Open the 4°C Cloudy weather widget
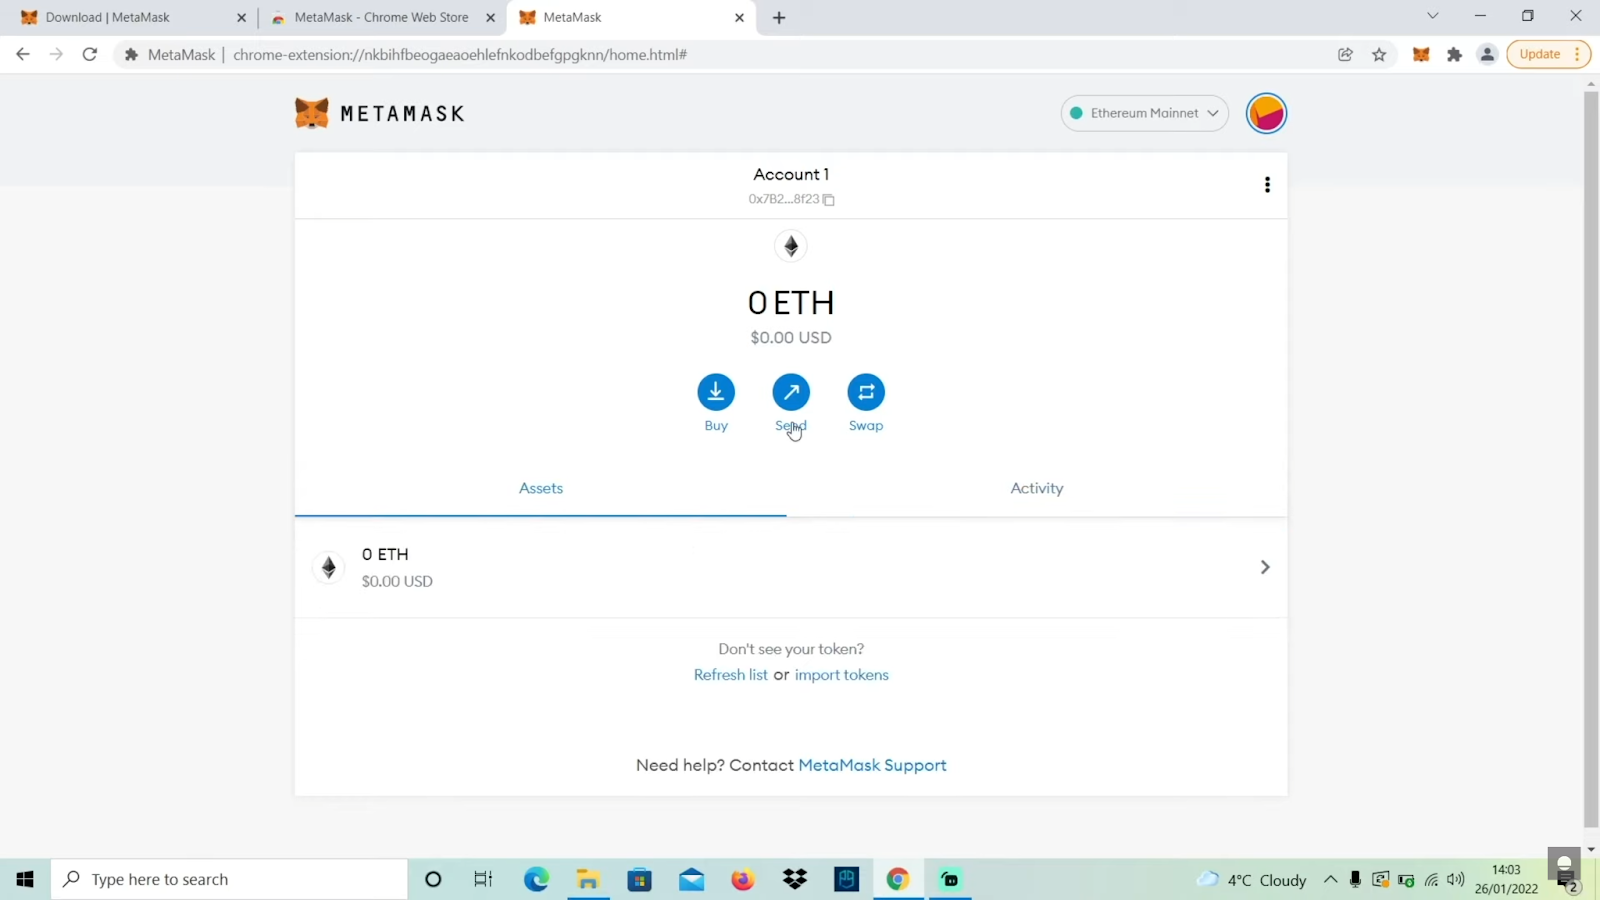This screenshot has height=900, width=1600. (x=1252, y=880)
